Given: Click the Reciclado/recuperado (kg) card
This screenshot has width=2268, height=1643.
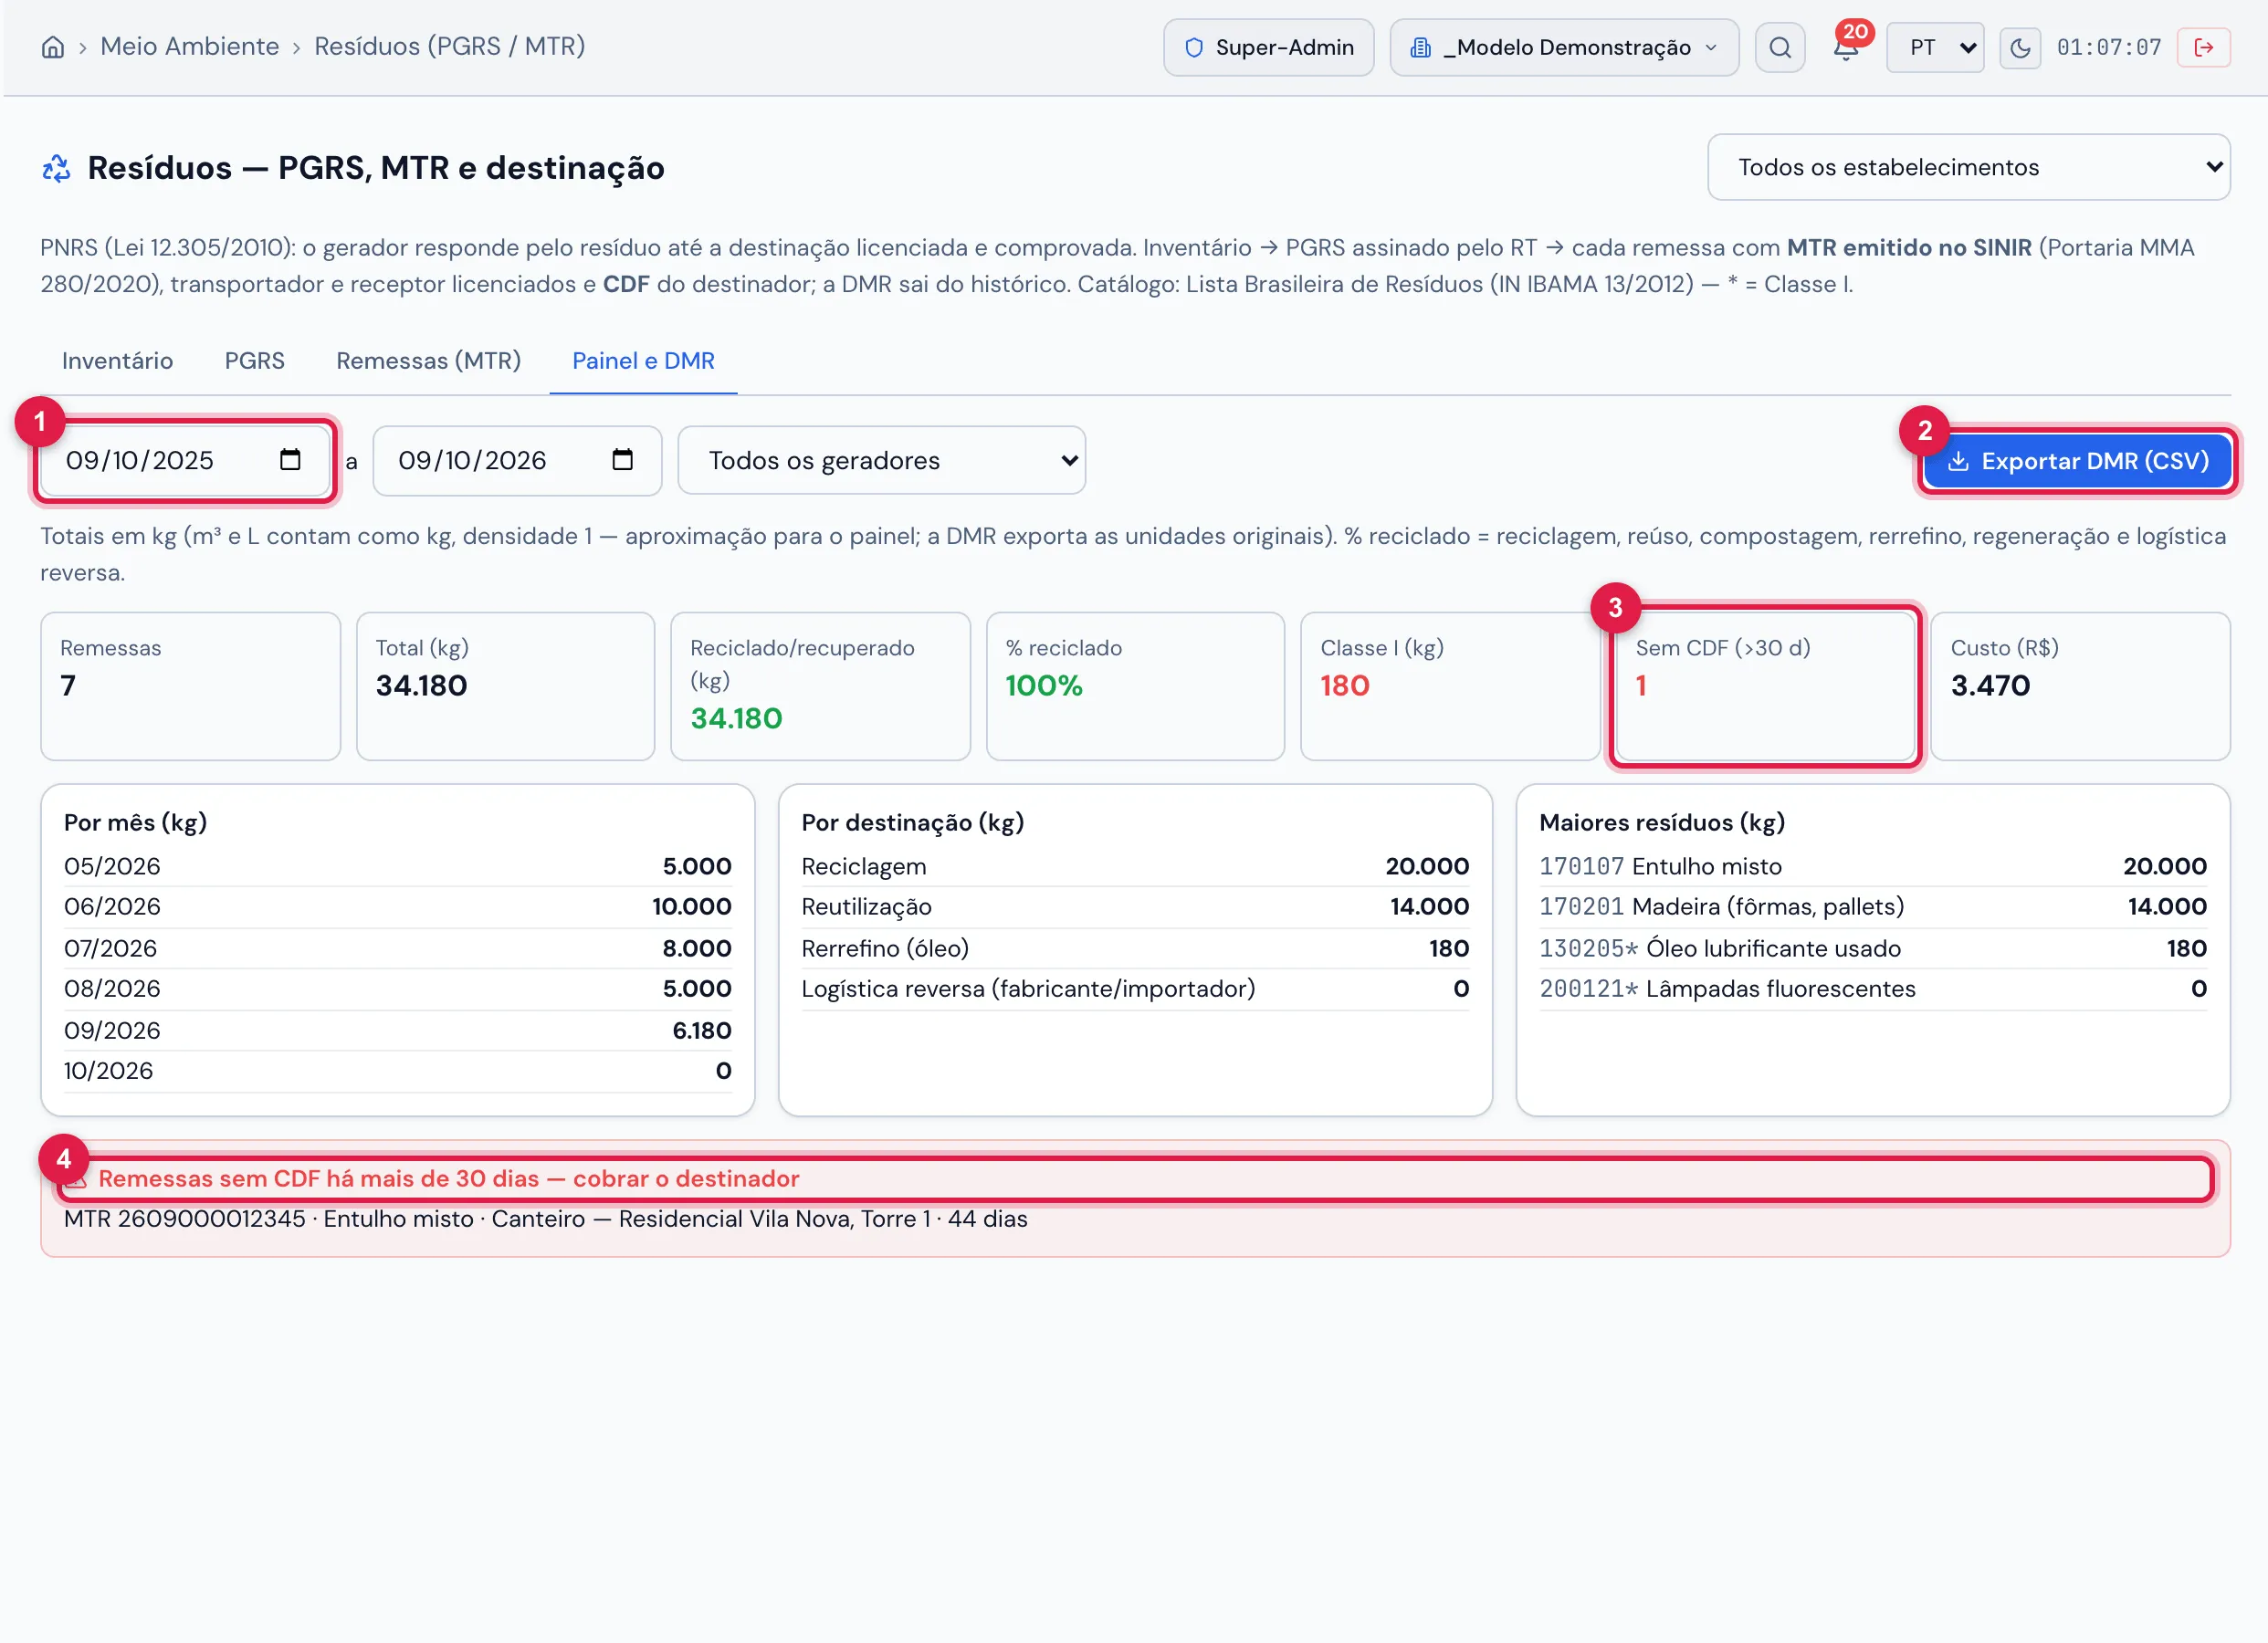Looking at the screenshot, I should [x=820, y=686].
